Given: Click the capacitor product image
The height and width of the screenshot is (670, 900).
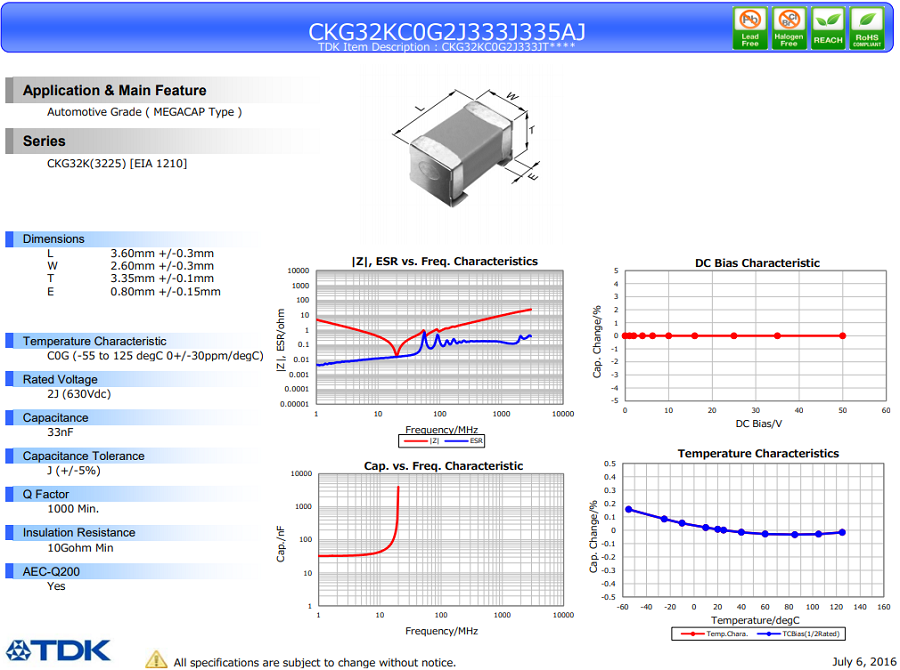Looking at the screenshot, I should 466,146.
